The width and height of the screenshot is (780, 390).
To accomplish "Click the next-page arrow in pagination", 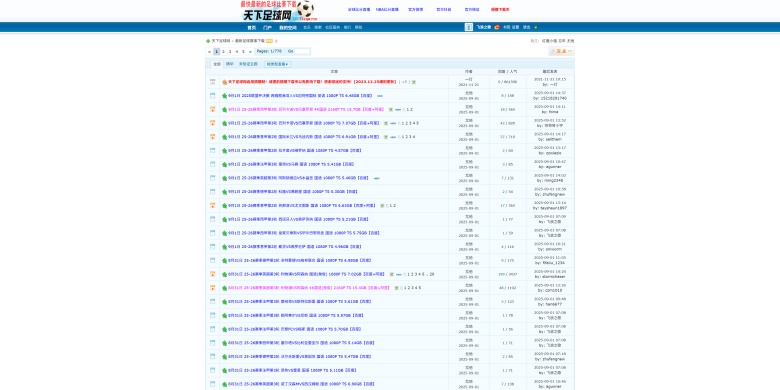I will pyautogui.click(x=250, y=51).
